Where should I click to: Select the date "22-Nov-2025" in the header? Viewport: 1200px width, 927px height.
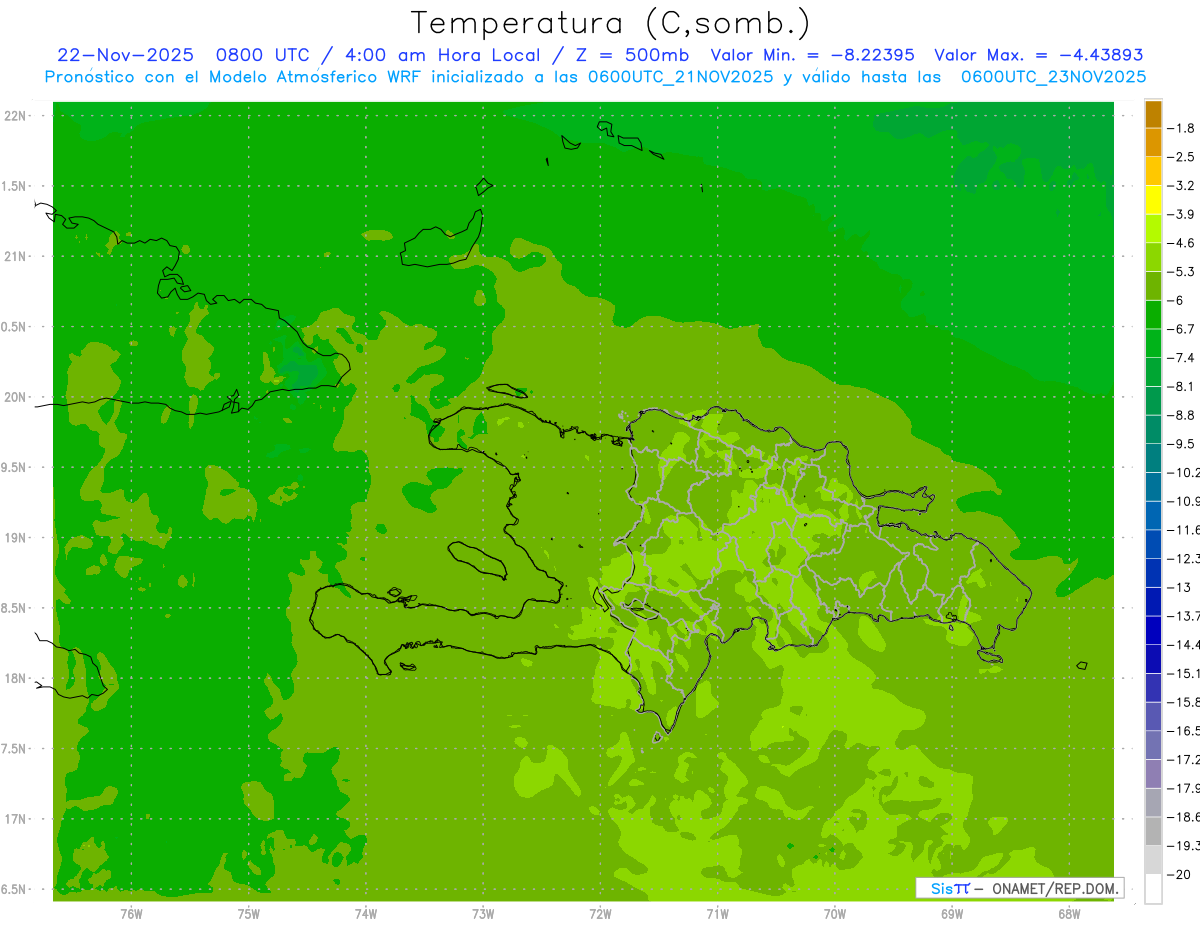coord(125,55)
